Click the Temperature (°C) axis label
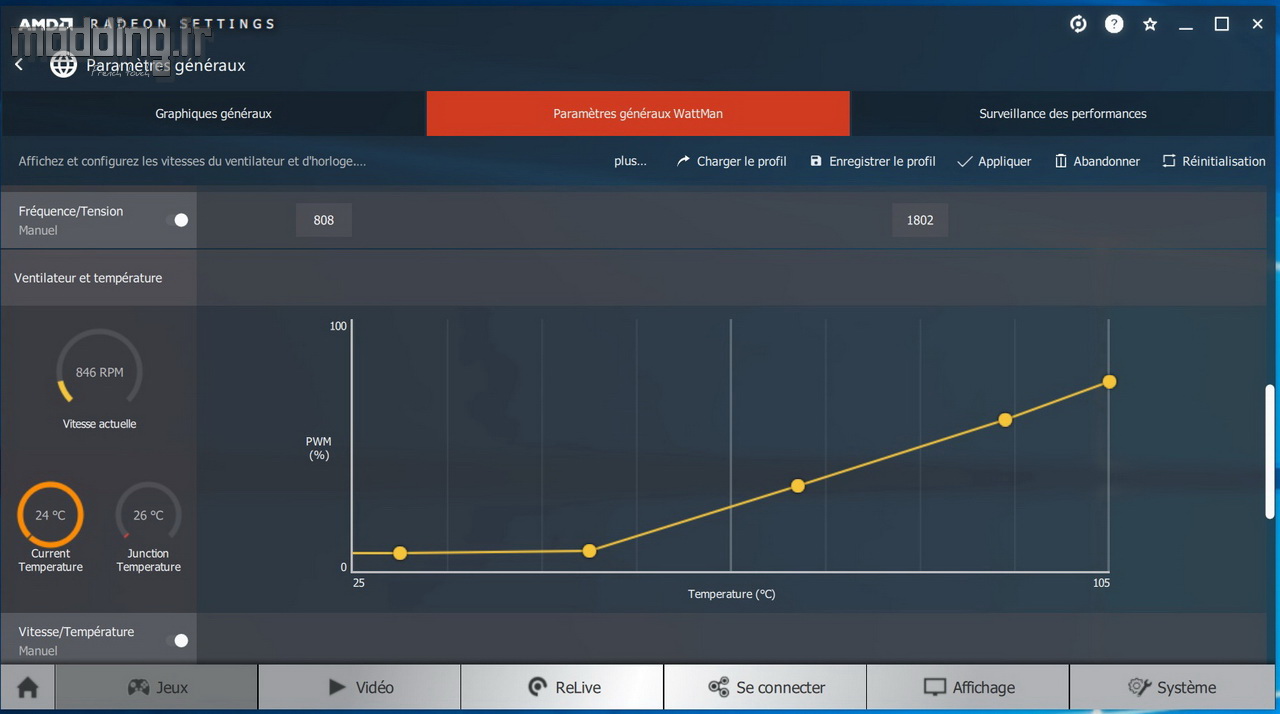 point(731,594)
